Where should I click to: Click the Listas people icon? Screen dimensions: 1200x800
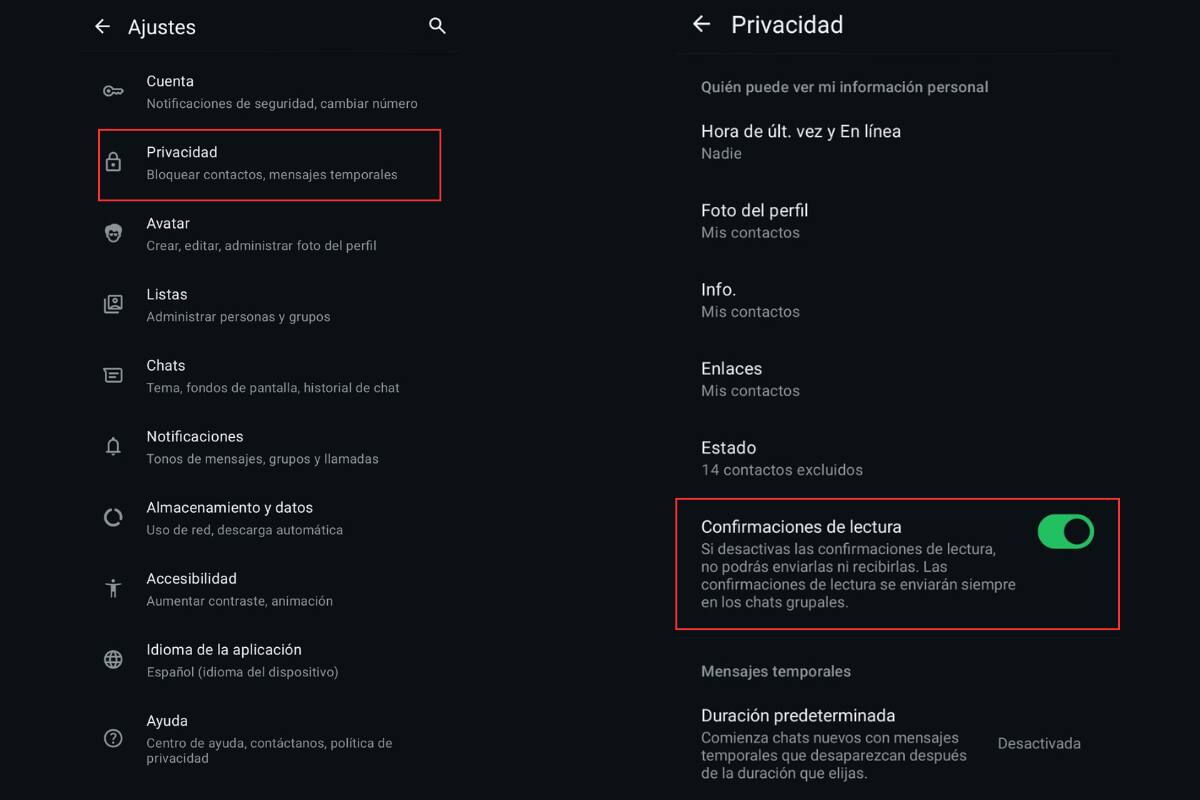tap(113, 303)
